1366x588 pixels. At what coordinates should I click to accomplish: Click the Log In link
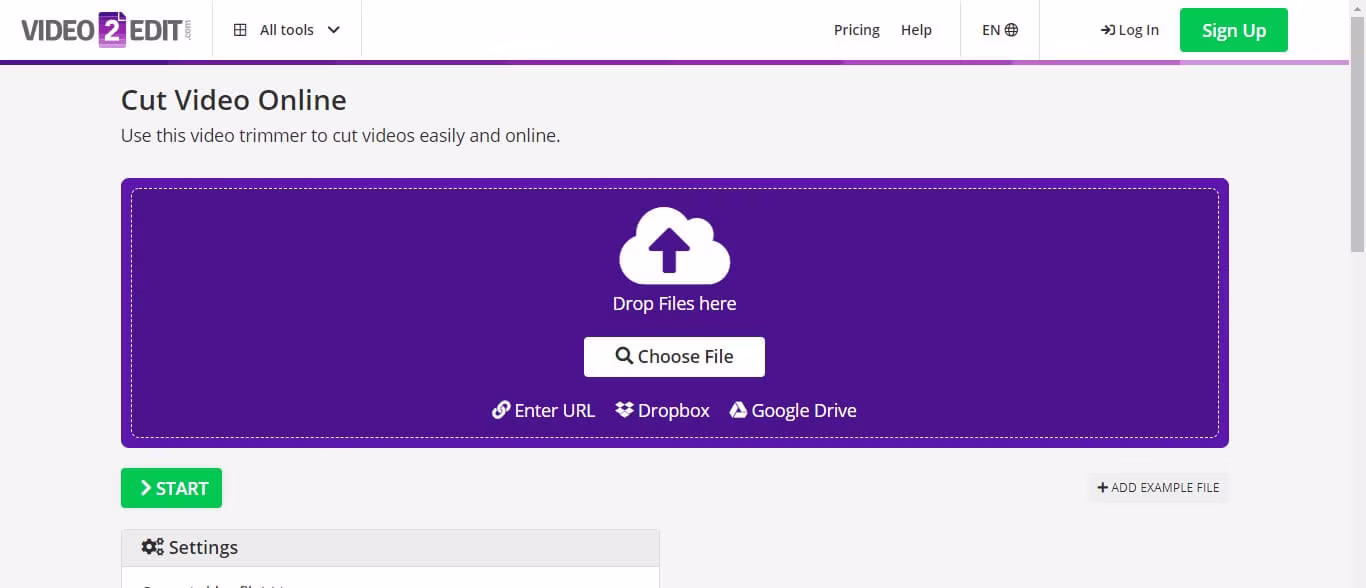click(x=1129, y=30)
